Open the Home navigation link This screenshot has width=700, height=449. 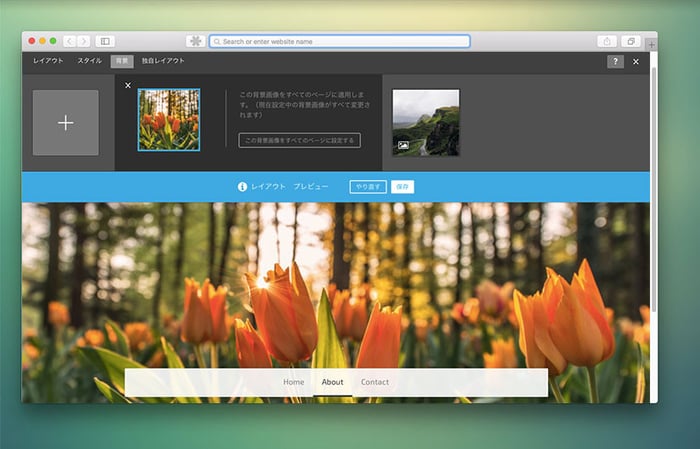coord(293,382)
